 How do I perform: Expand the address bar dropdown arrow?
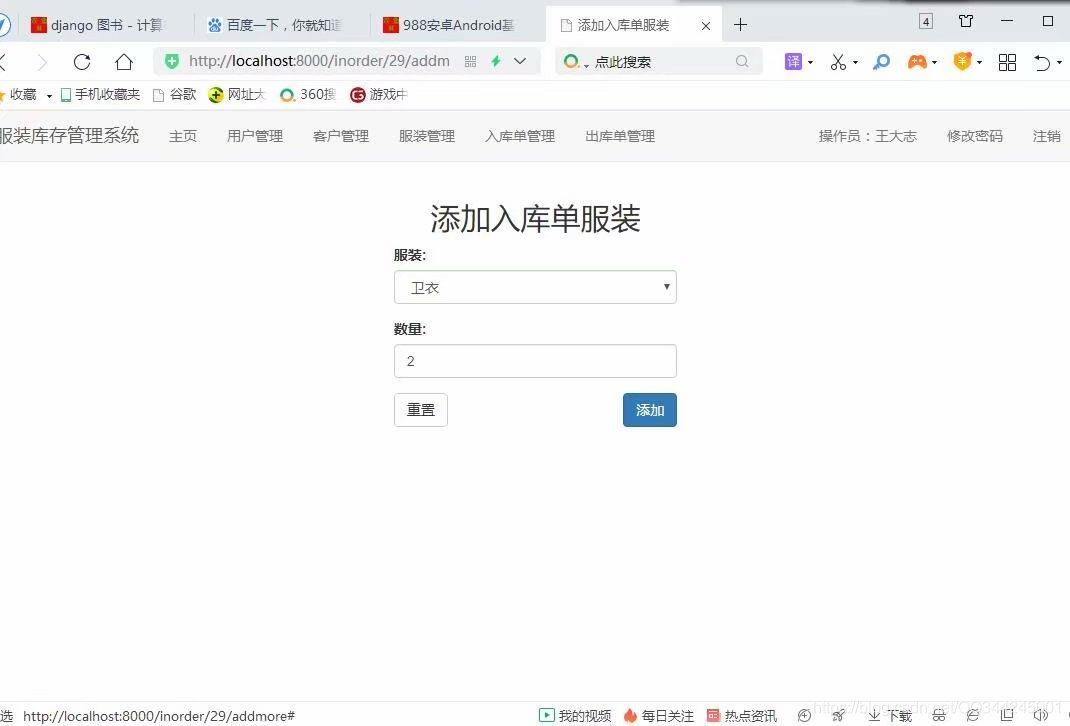click(x=519, y=61)
